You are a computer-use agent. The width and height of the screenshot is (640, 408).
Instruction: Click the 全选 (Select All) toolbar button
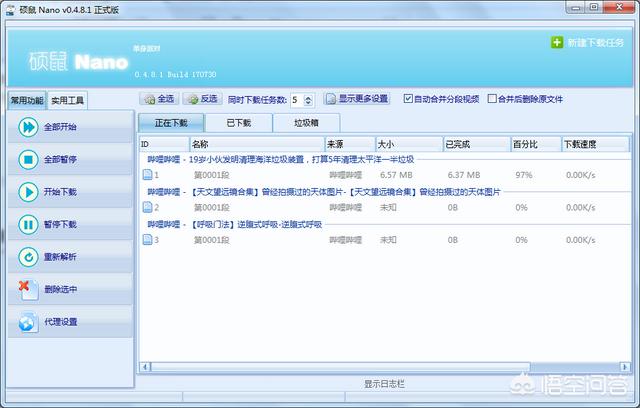[x=160, y=99]
